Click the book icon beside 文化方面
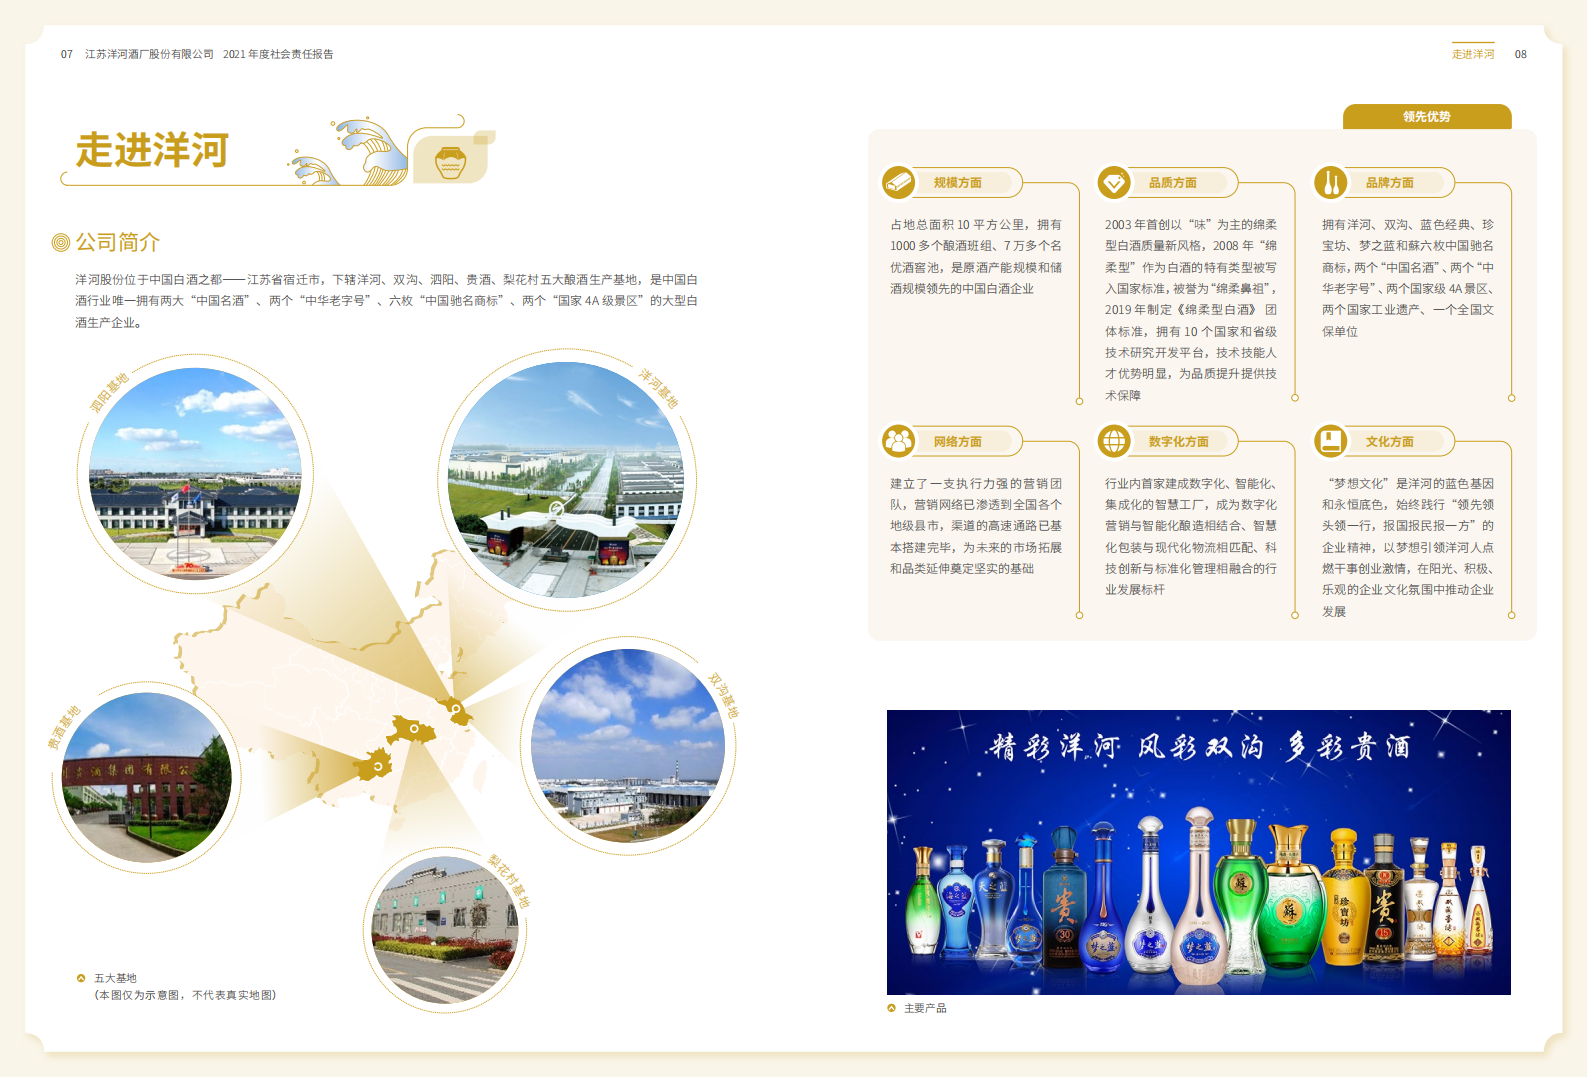 (x=1330, y=441)
